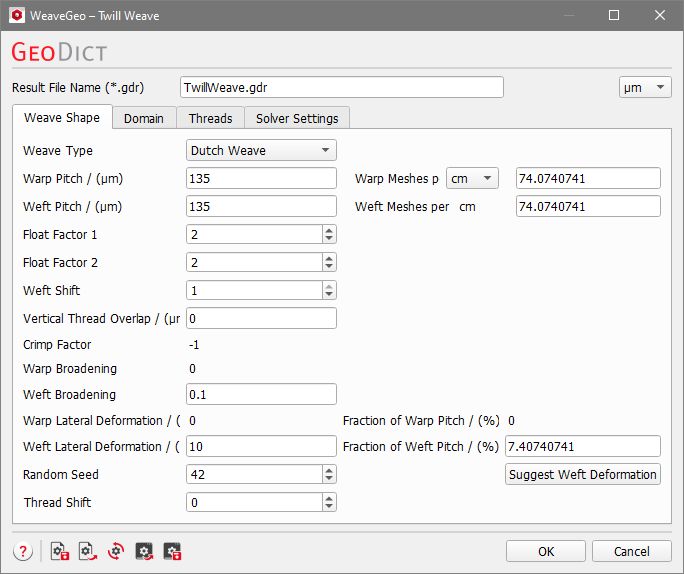Screen dimensions: 684x574
Task: Switch to the Domain tab
Action: pos(144,118)
